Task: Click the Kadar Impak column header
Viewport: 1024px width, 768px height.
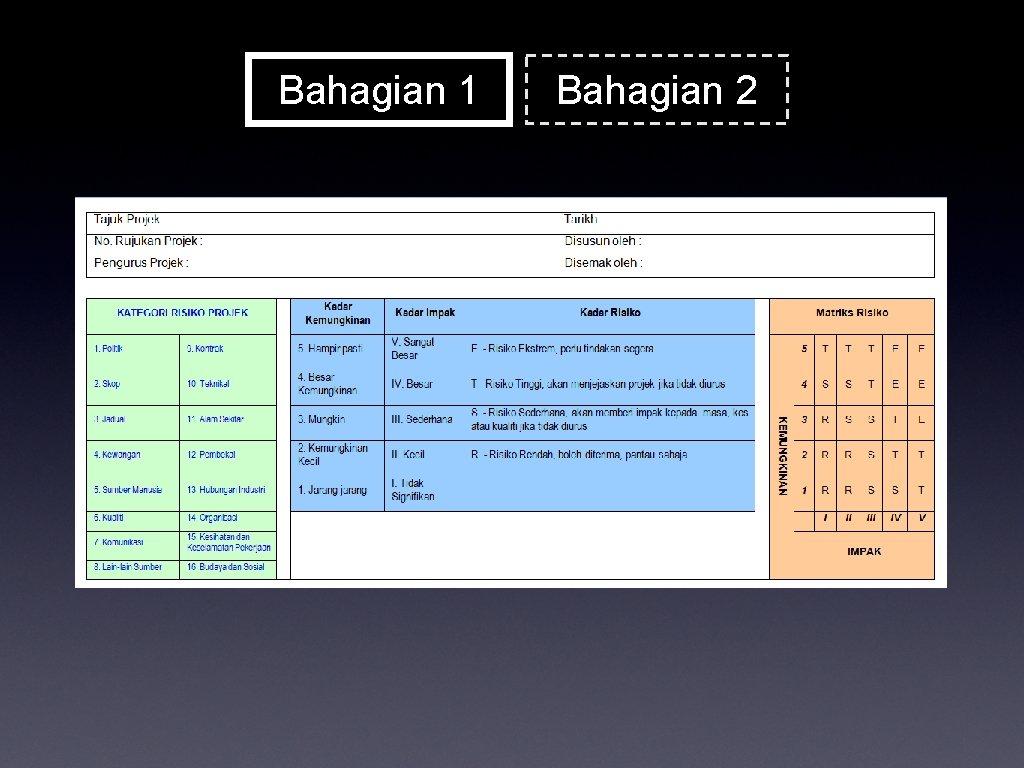Action: point(425,313)
